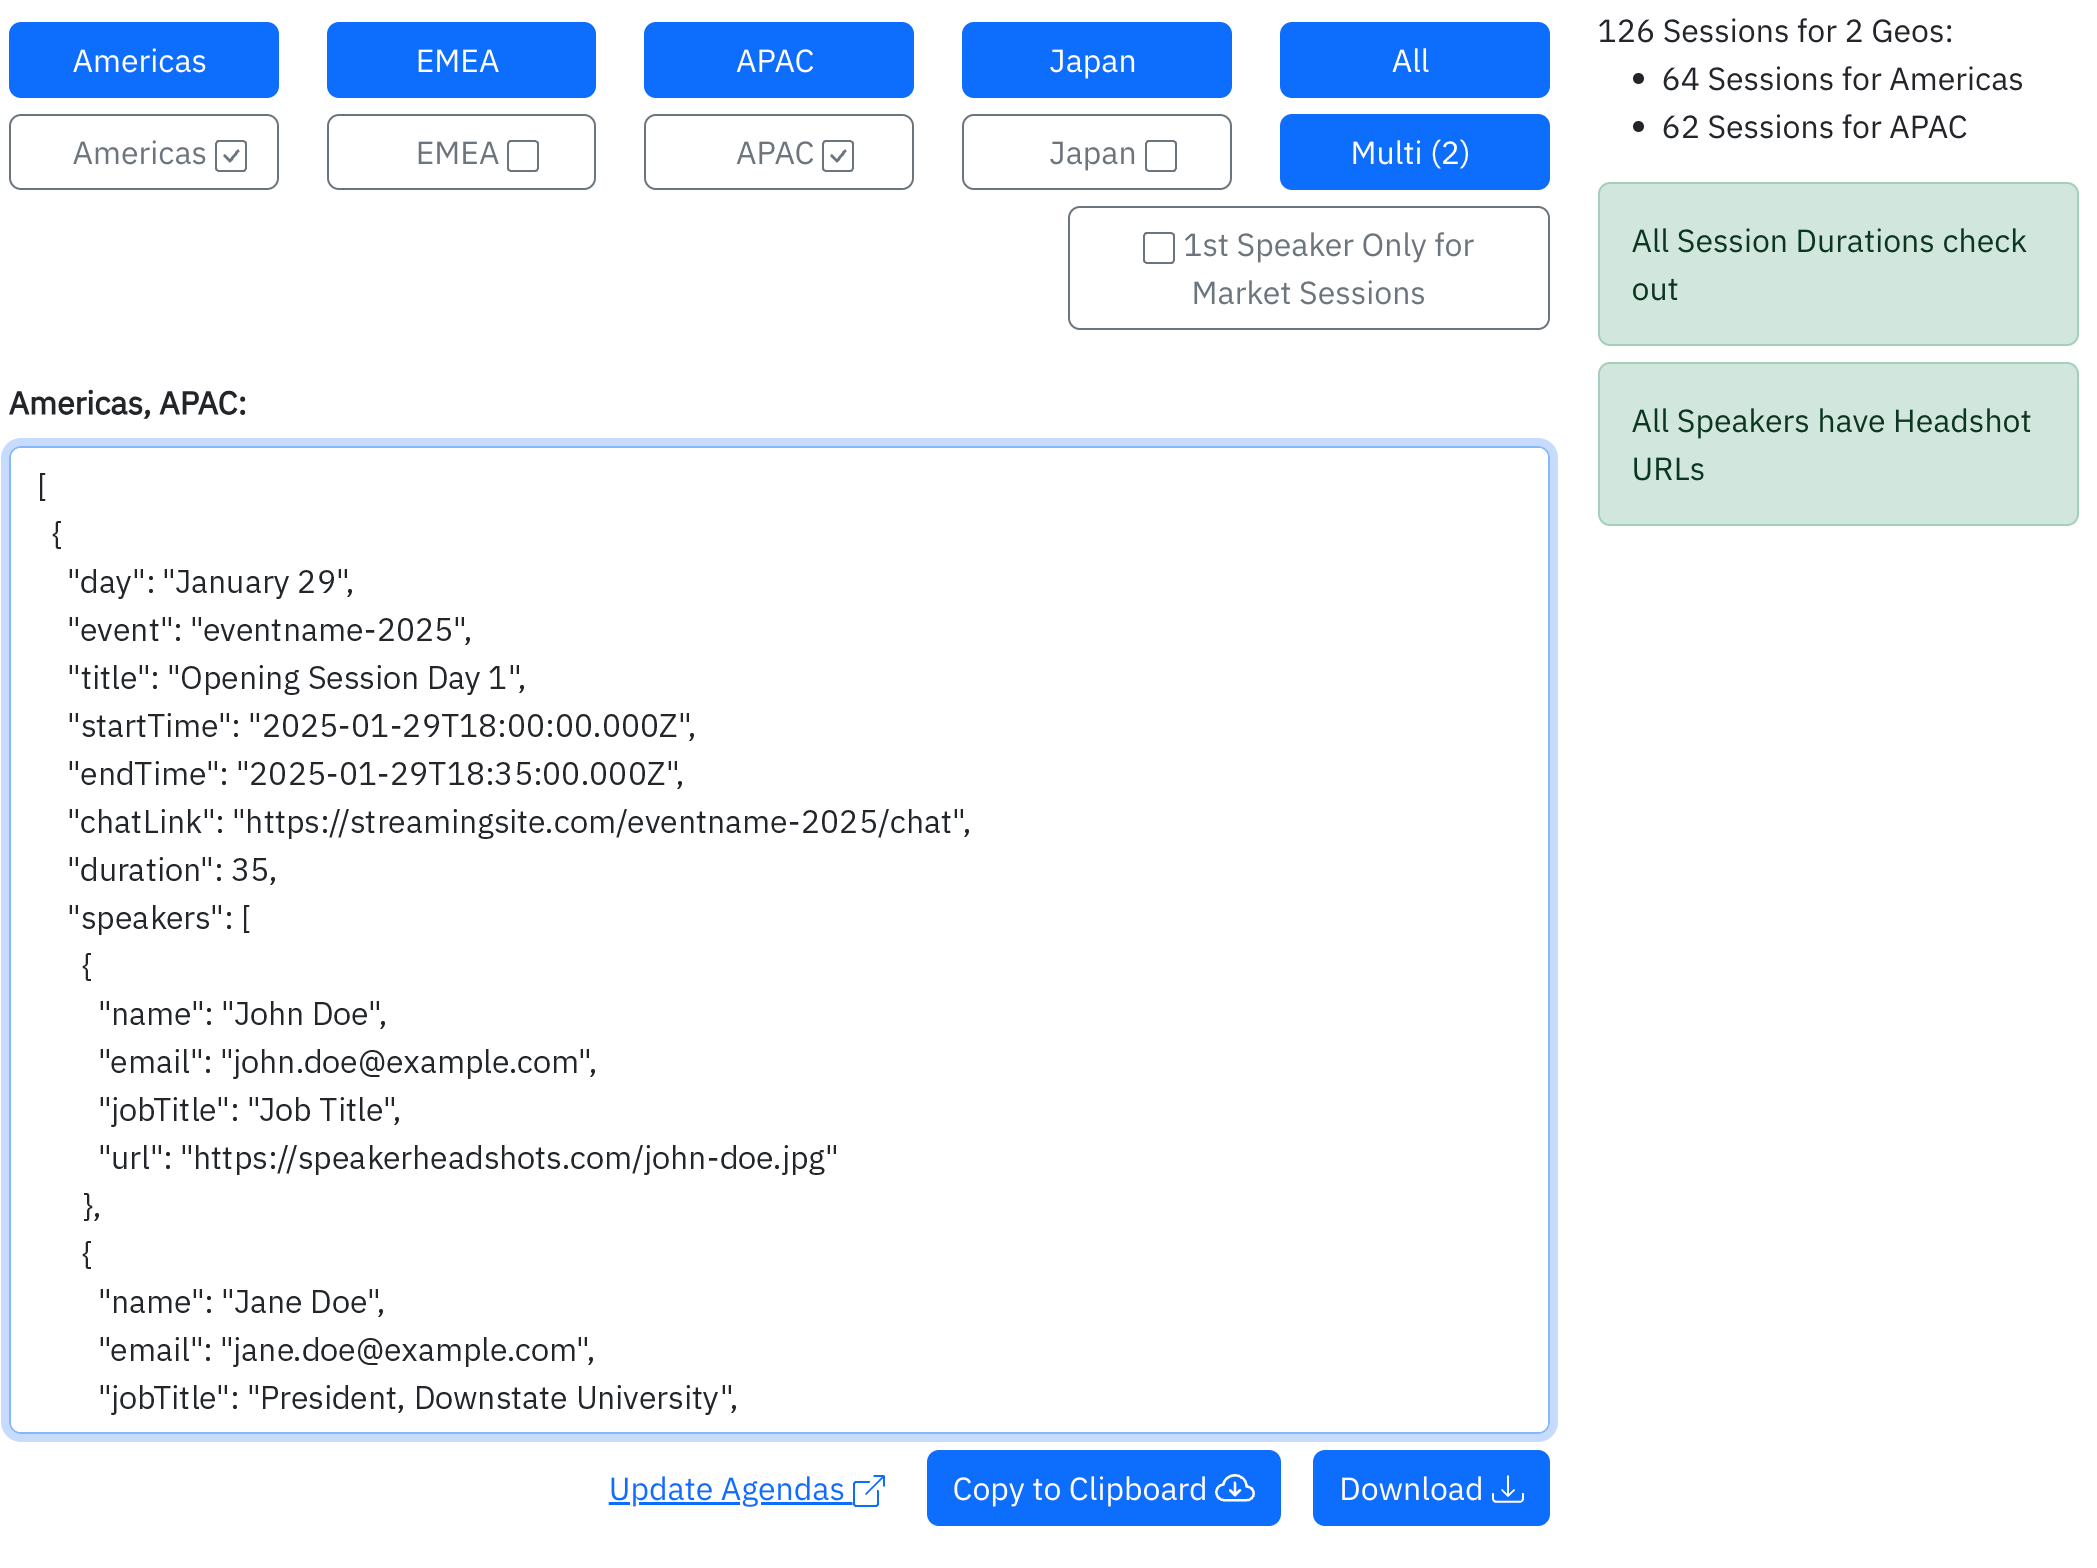Click the President, Downstate University jobTitle line

click(x=418, y=1398)
